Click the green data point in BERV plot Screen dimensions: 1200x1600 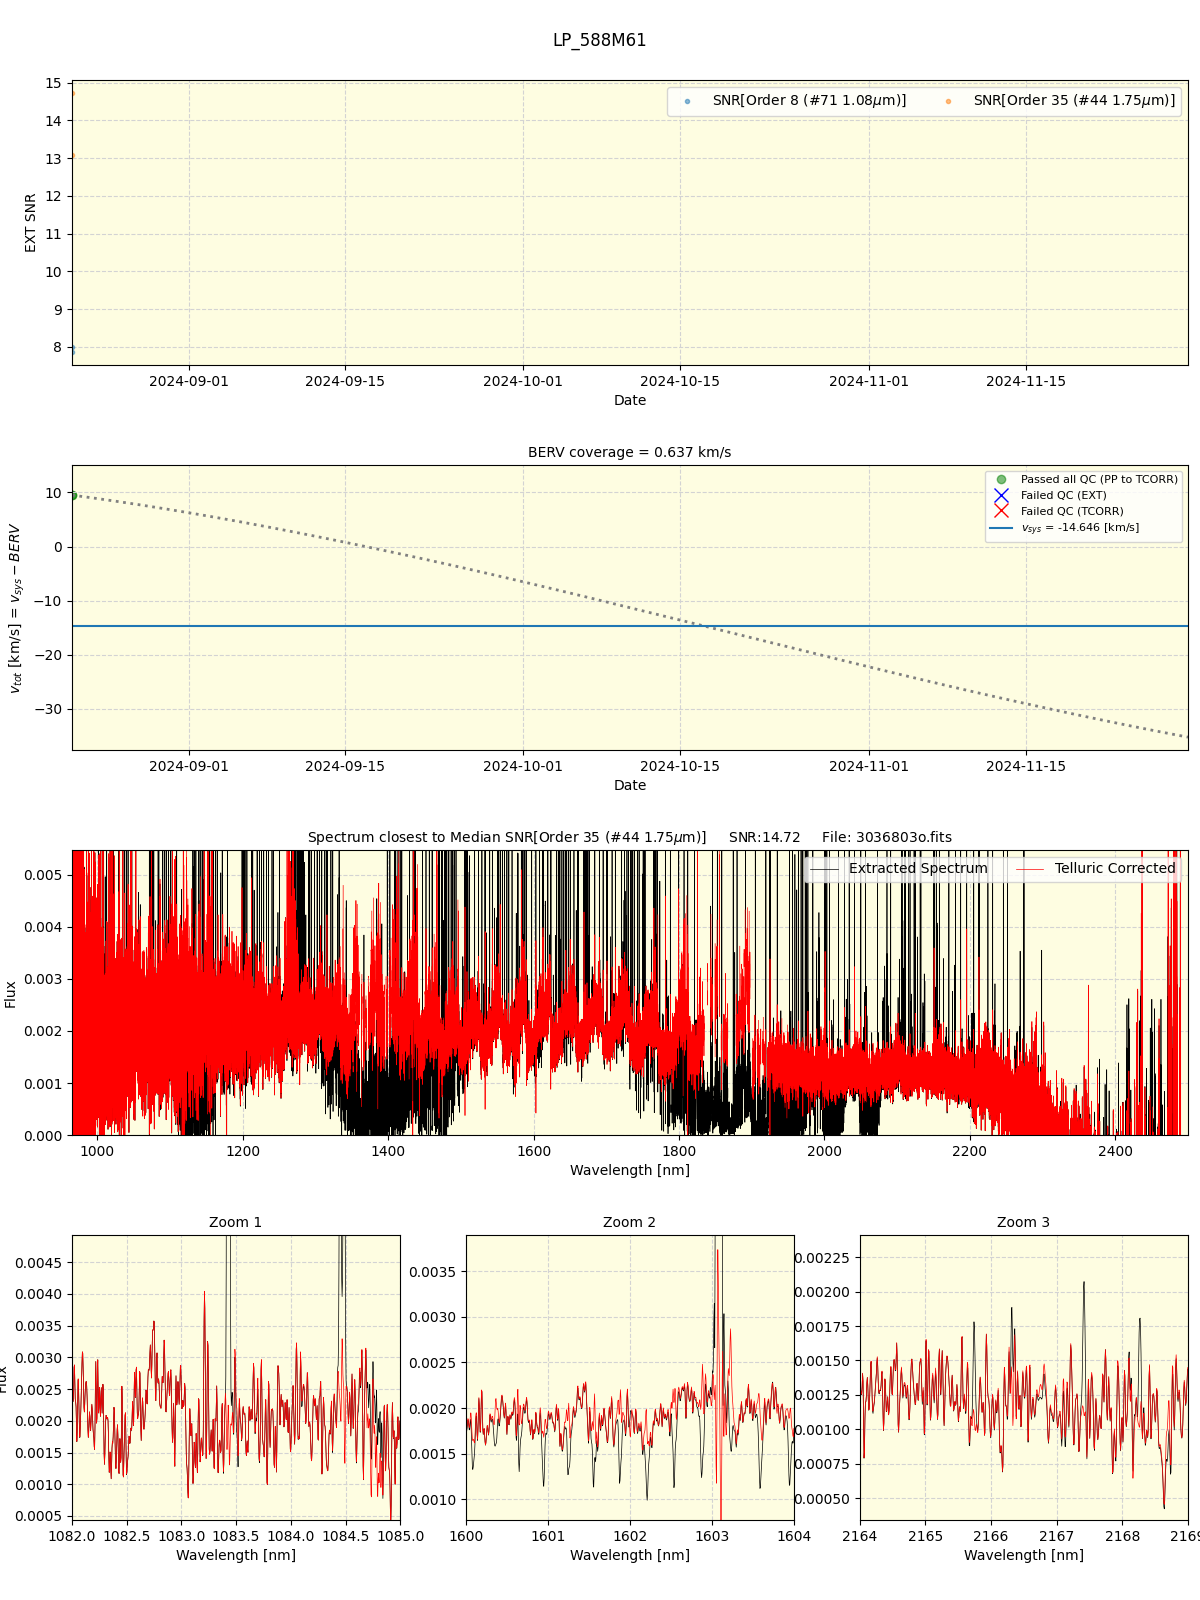click(x=73, y=495)
